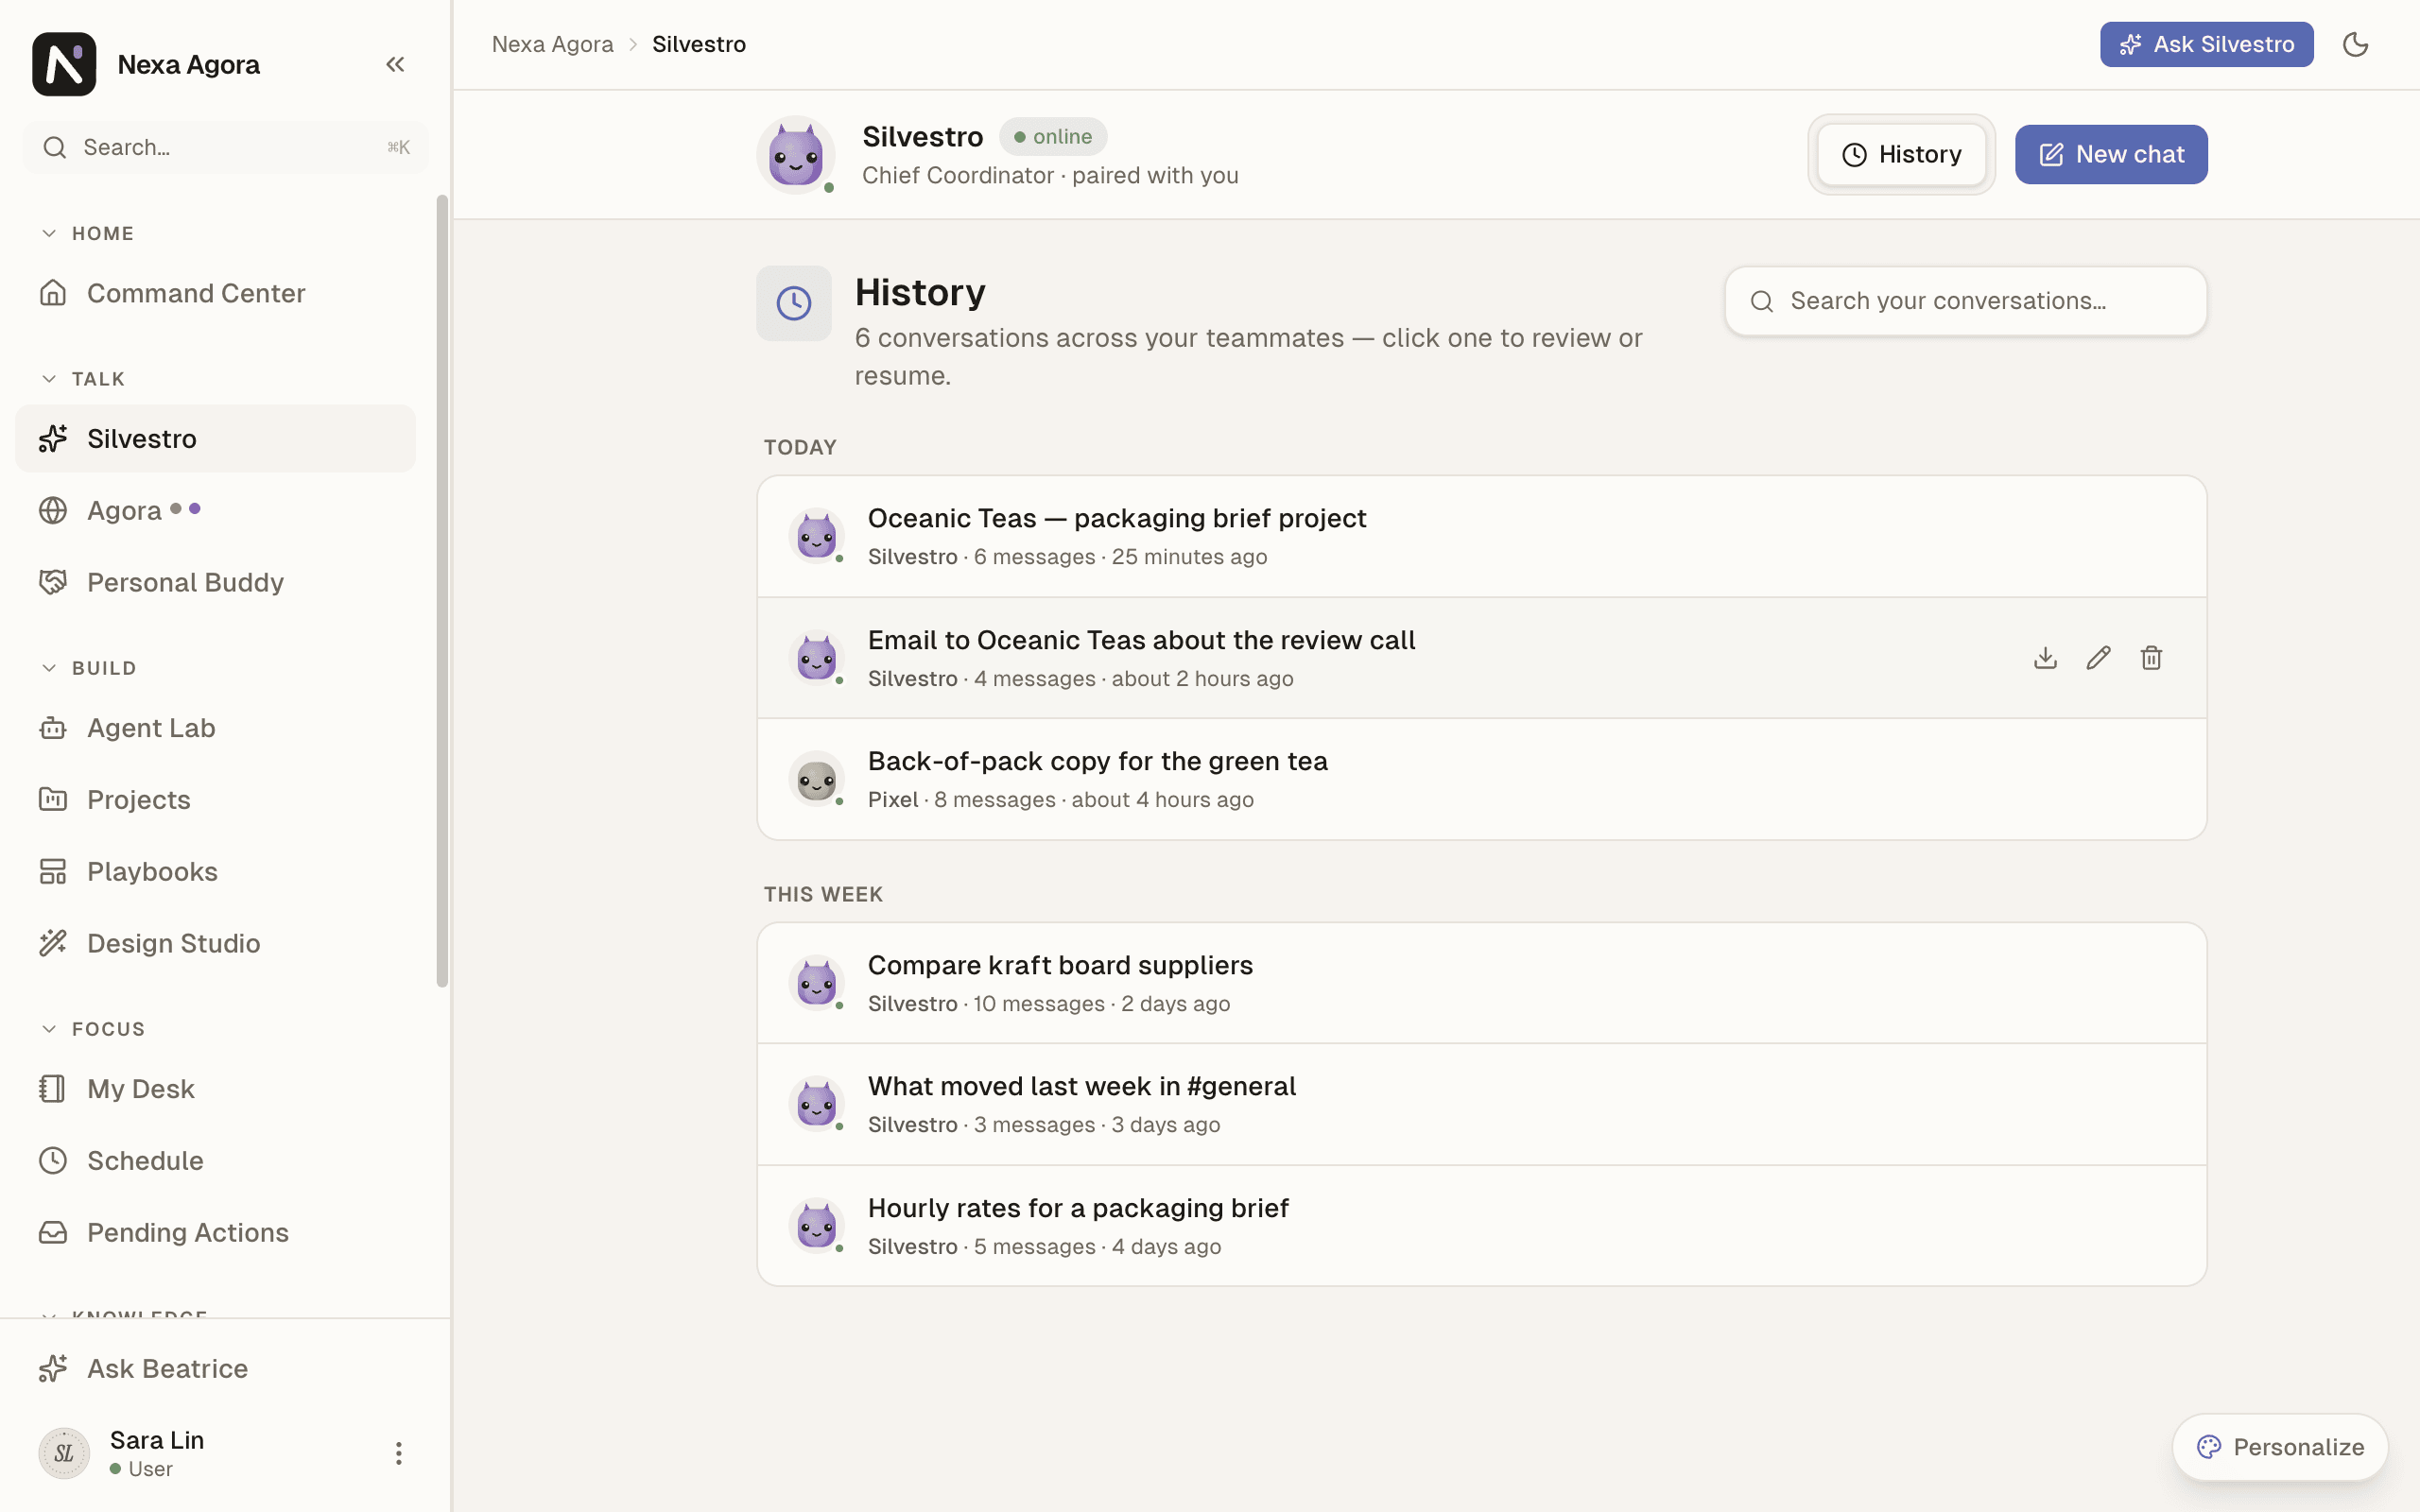Toggle the History view button
Screen dimensions: 2420x1512
(x=1901, y=154)
